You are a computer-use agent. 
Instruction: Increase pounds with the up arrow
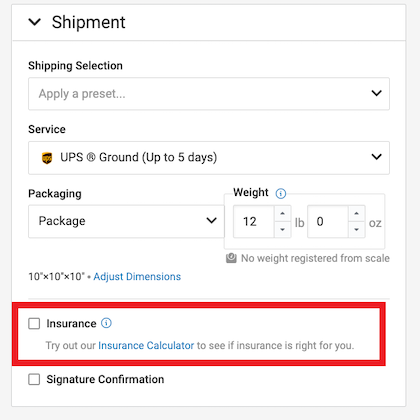pos(283,213)
